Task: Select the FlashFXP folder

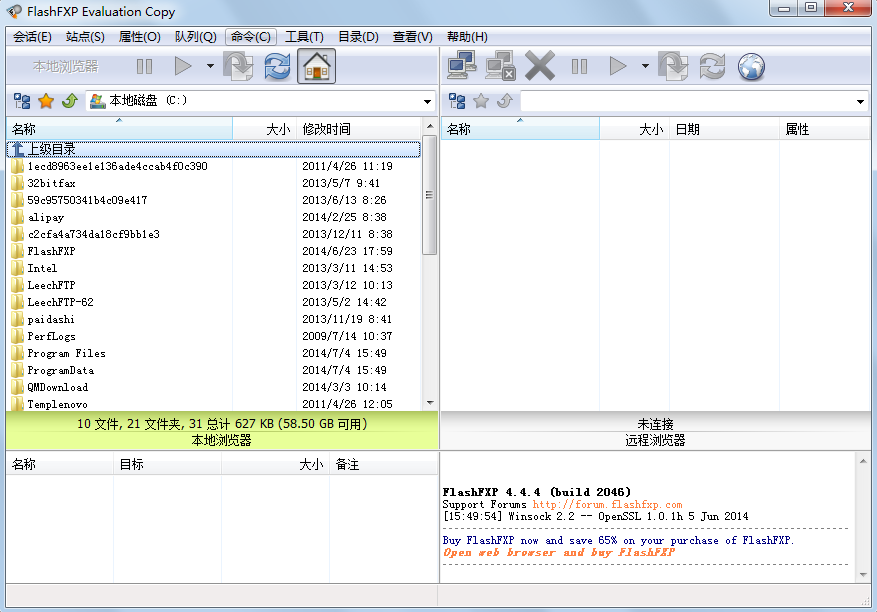Action: (x=214, y=251)
